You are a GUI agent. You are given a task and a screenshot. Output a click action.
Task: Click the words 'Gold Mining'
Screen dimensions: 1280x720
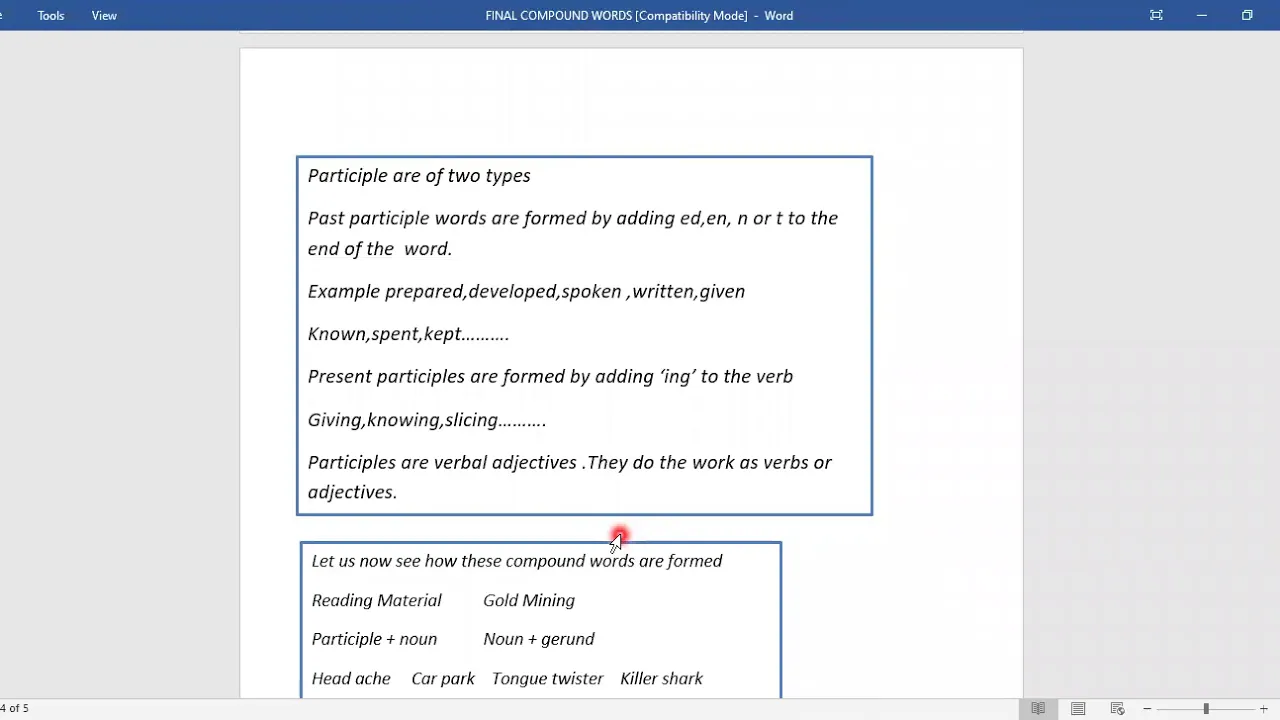click(529, 600)
